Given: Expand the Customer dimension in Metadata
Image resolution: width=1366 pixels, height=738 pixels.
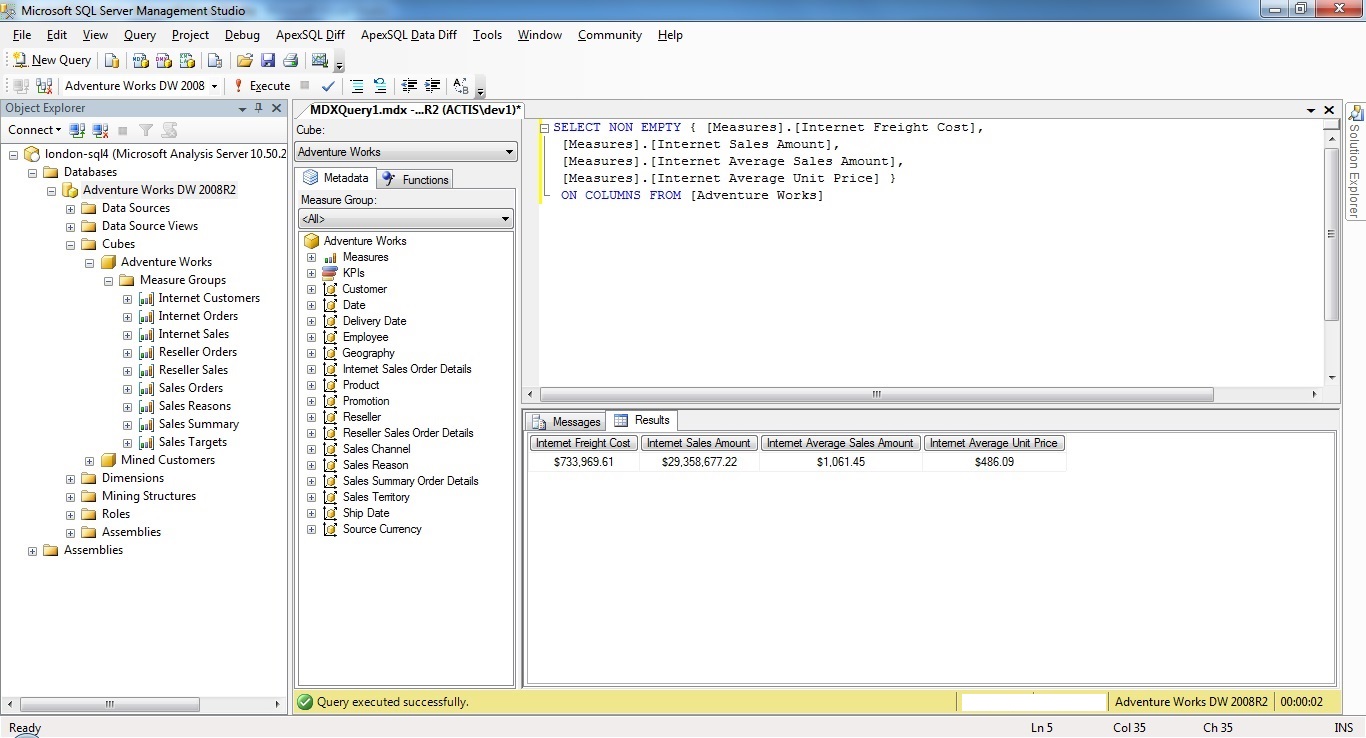Looking at the screenshot, I should [311, 289].
